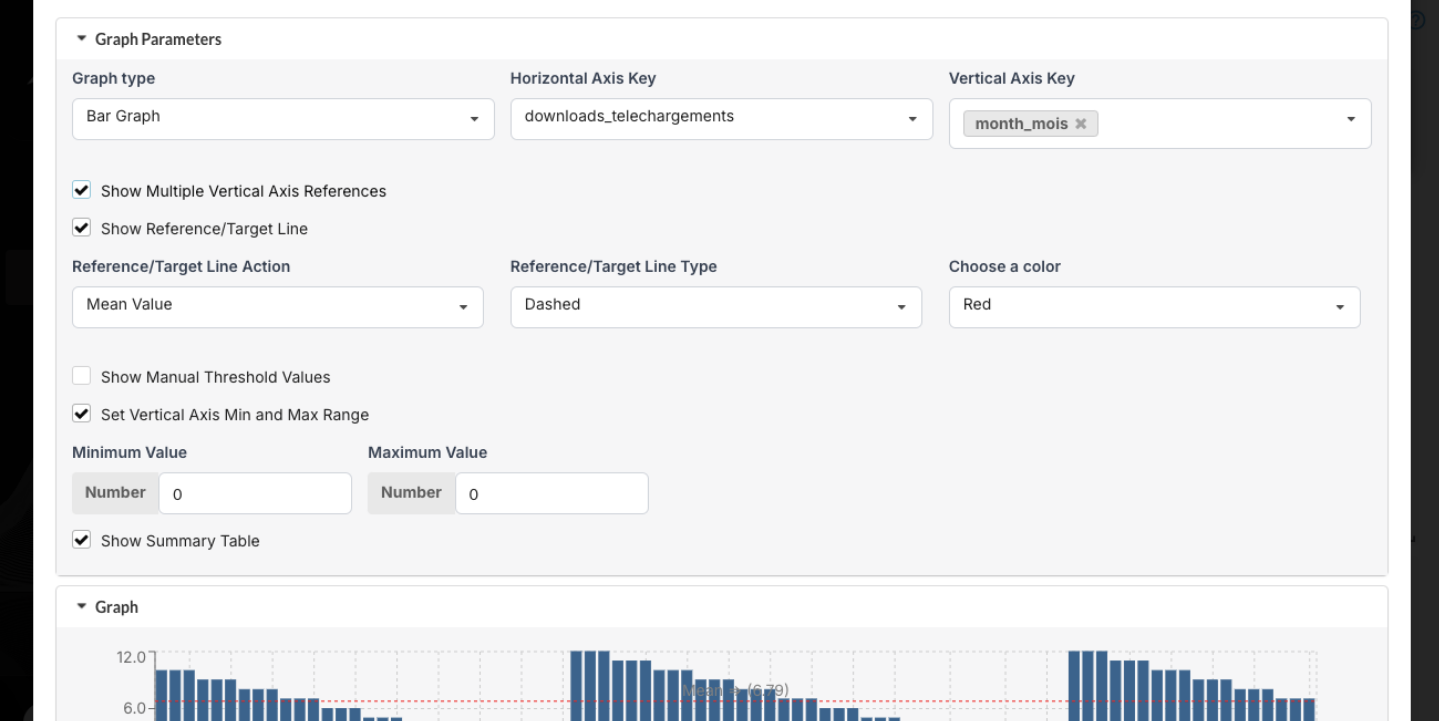
Task: Collapse the Graph Parameters section
Action: [x=80, y=38]
